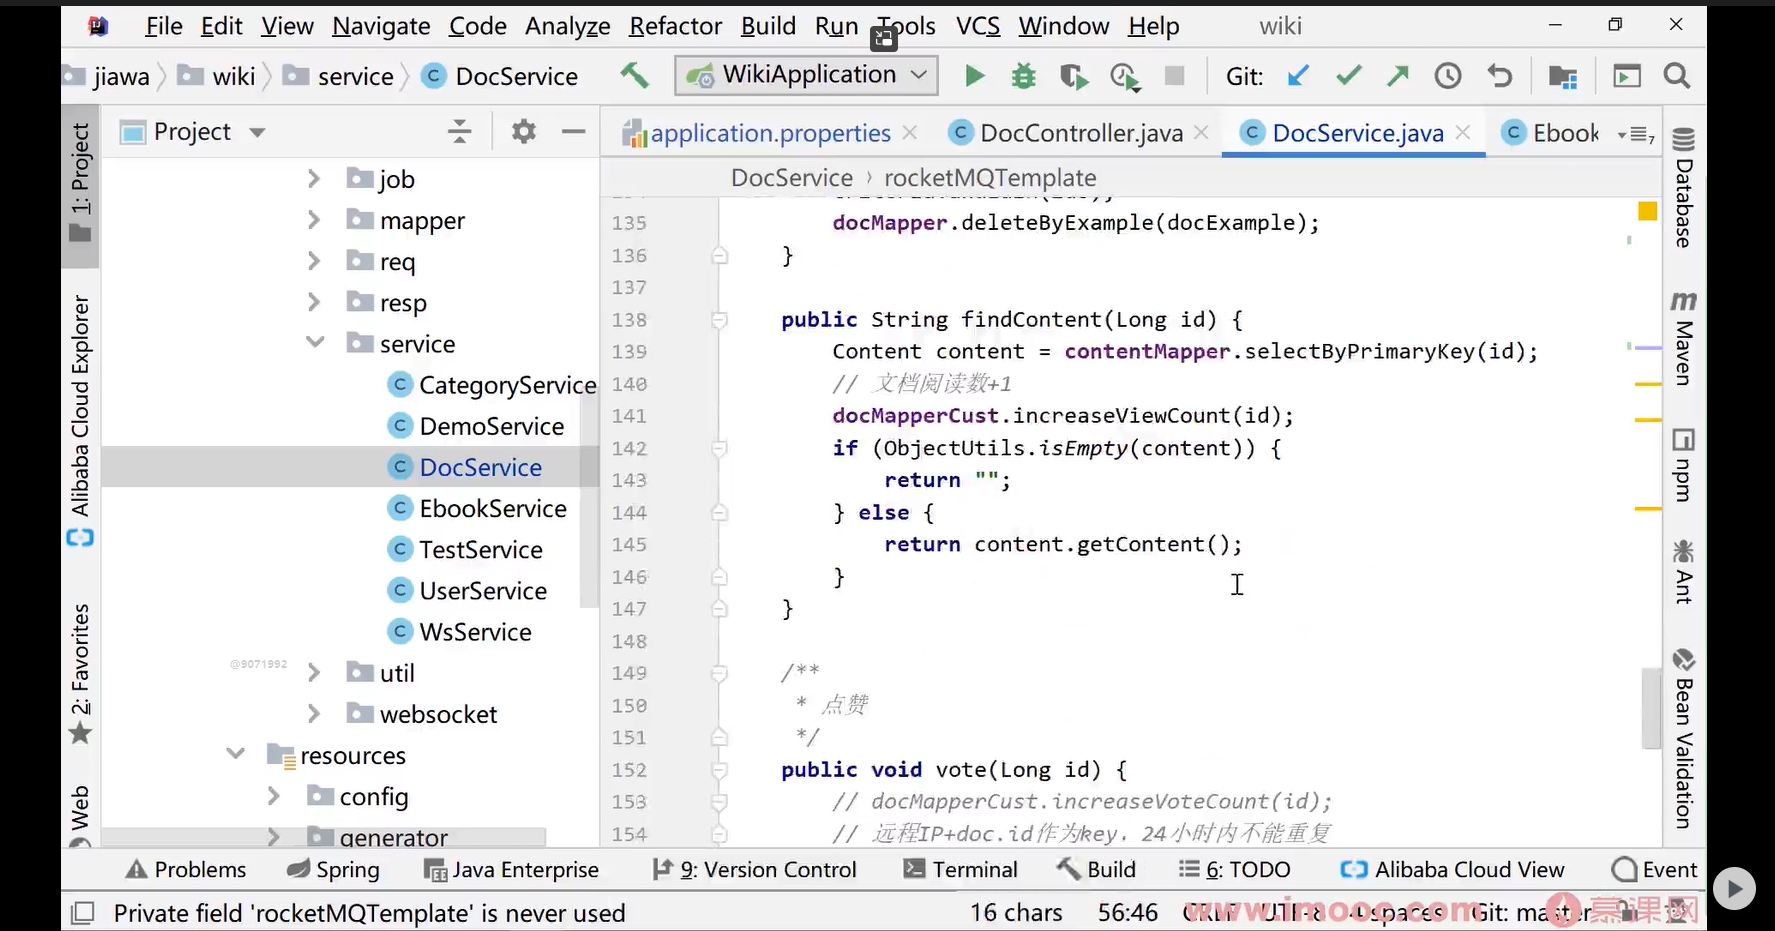Screen dimensions: 1775x931
Task: Collapse all in Project panel
Action: coord(459,131)
